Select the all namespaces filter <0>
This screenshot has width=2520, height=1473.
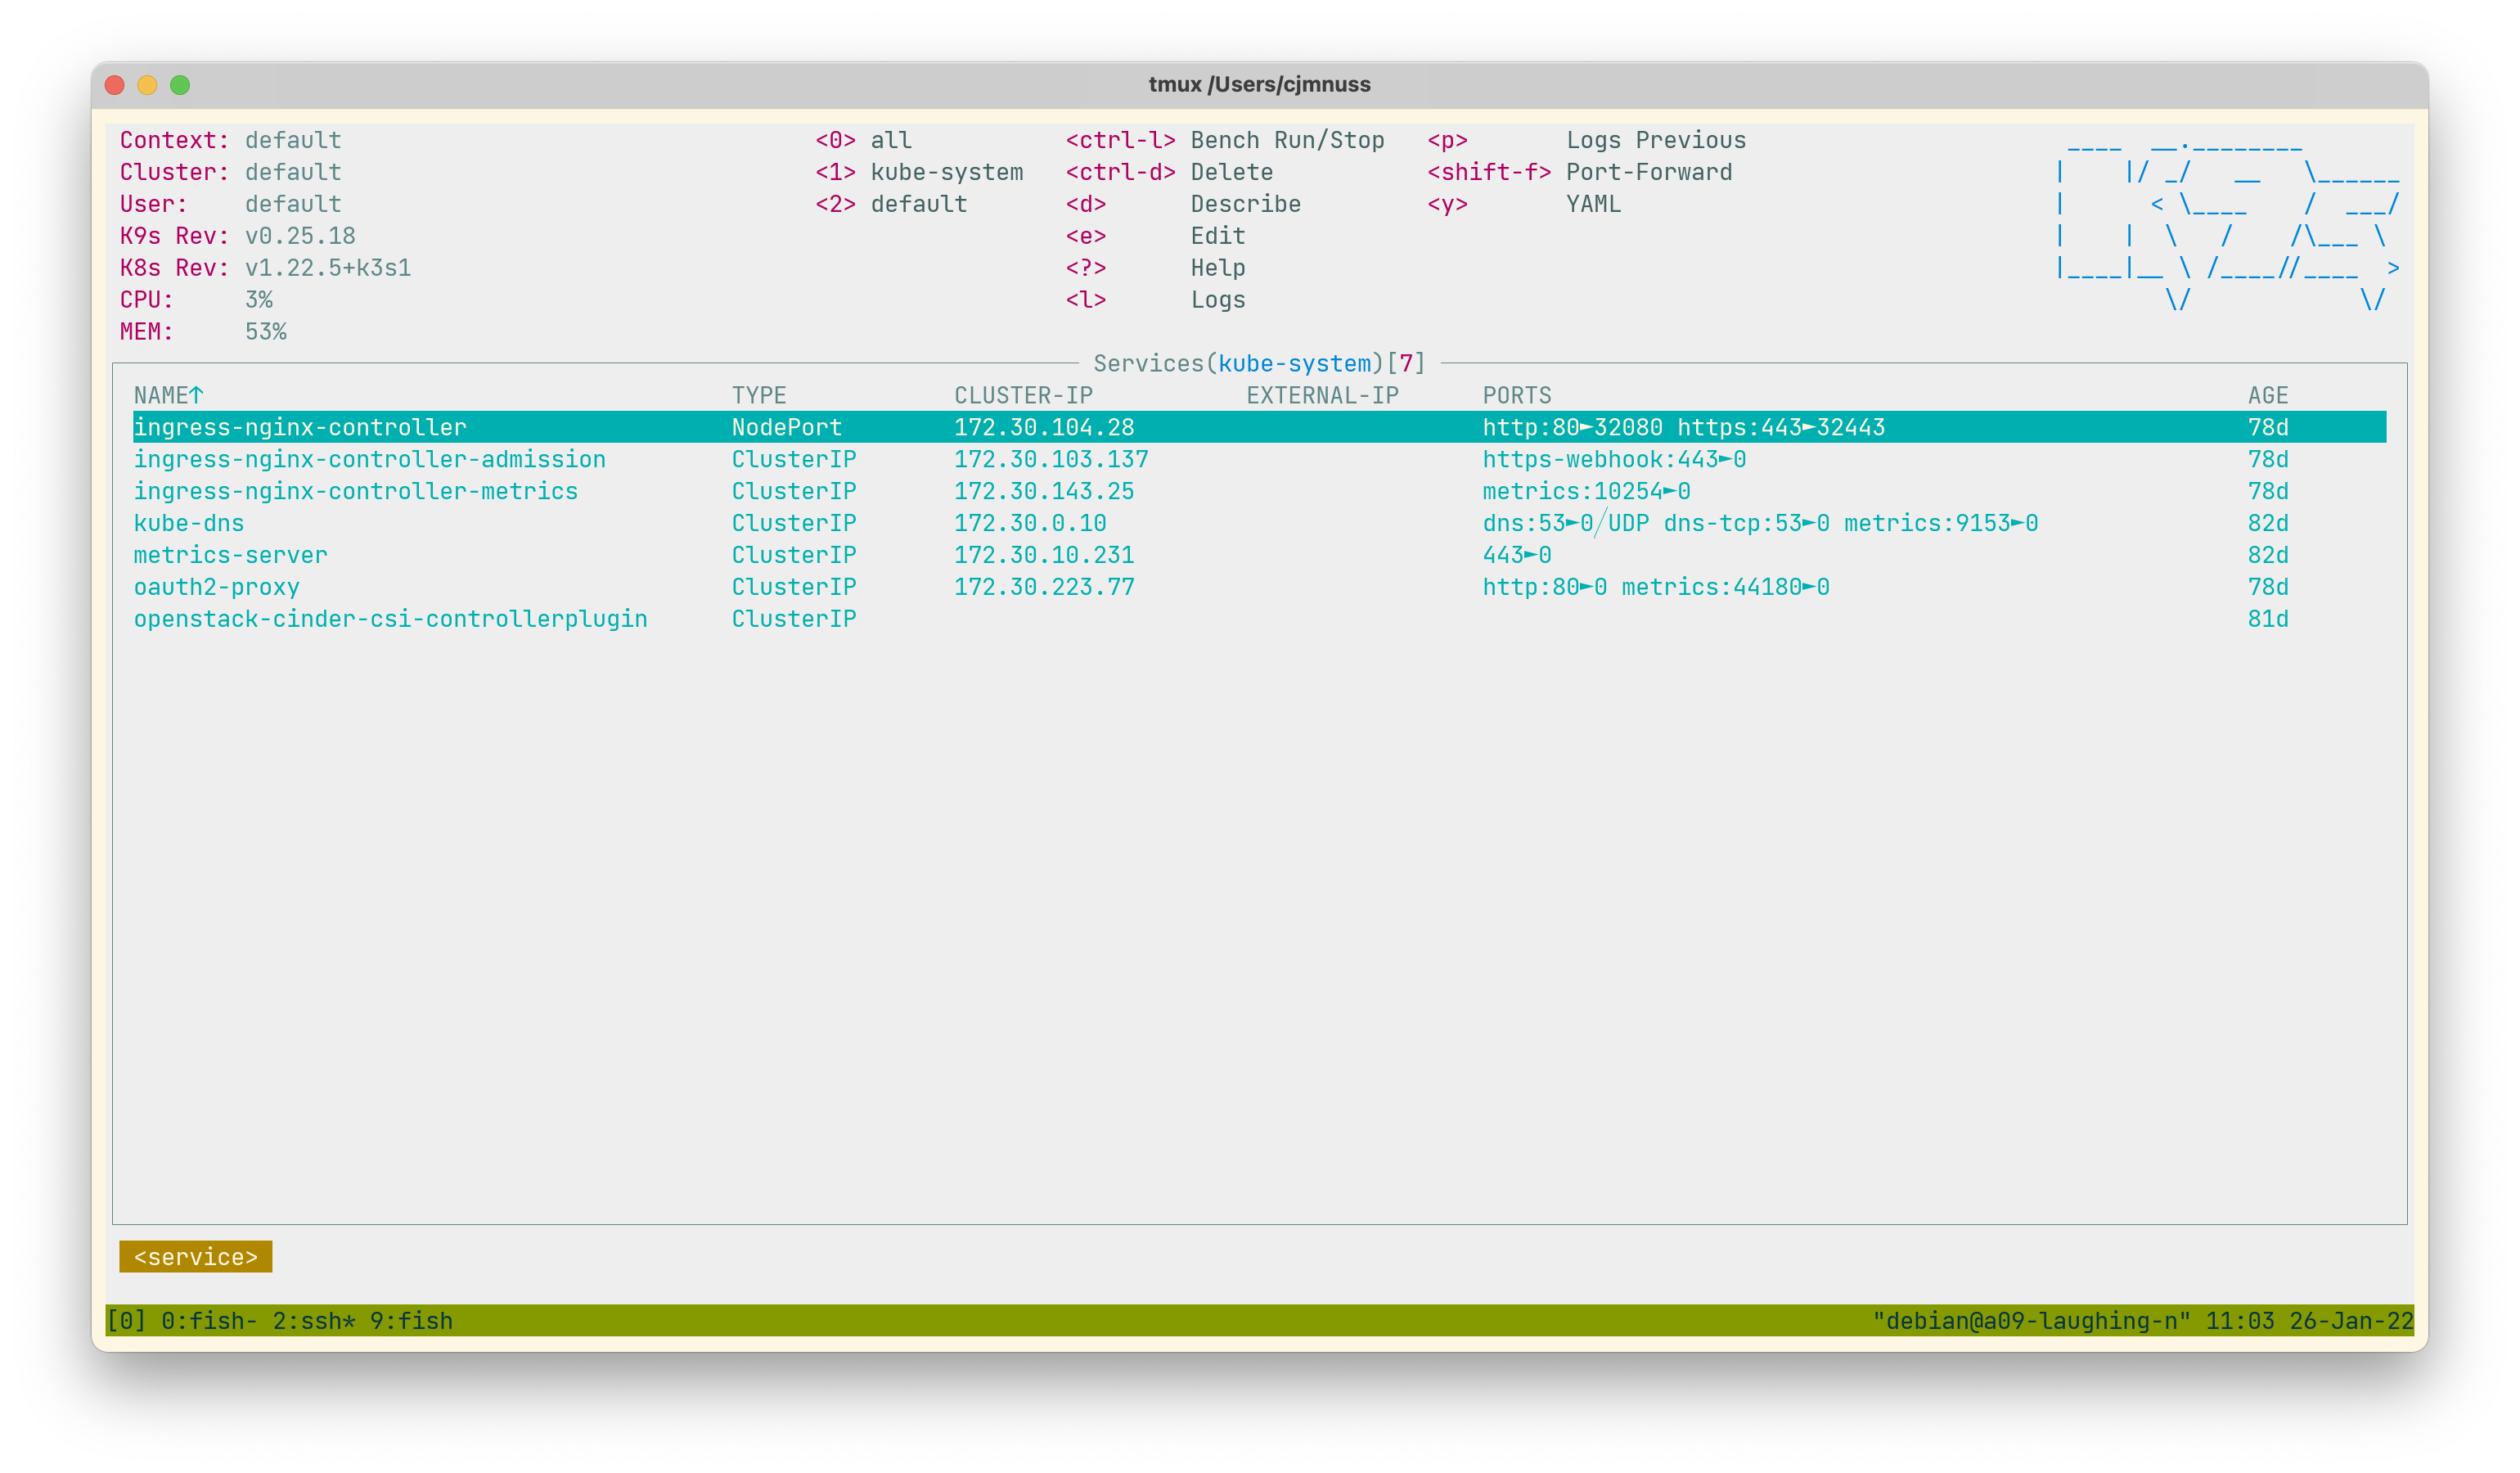(x=862, y=139)
